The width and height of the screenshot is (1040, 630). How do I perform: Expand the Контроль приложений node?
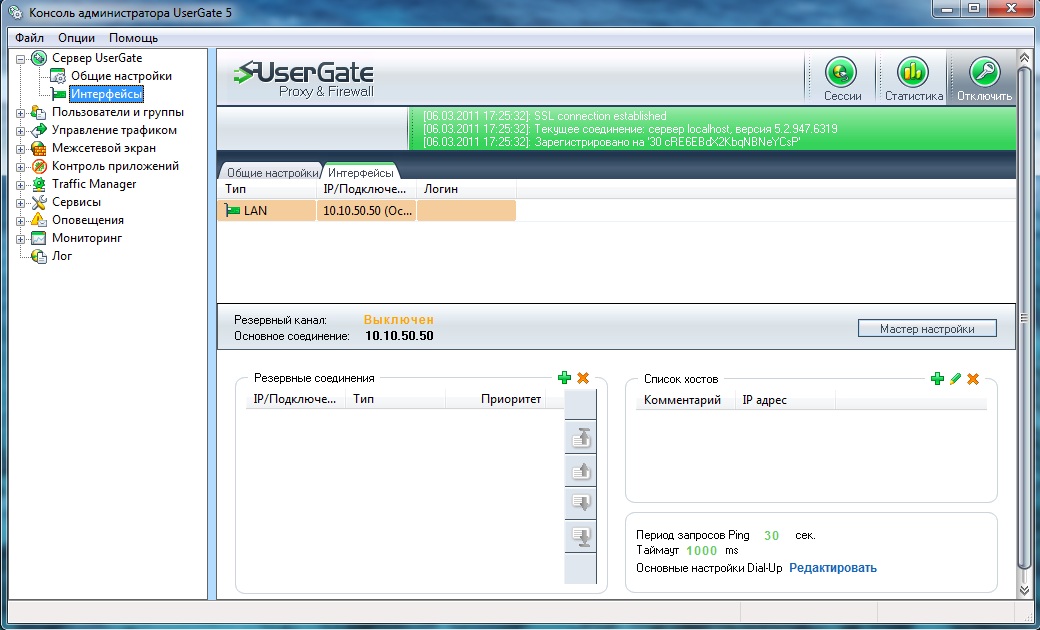pos(21,167)
